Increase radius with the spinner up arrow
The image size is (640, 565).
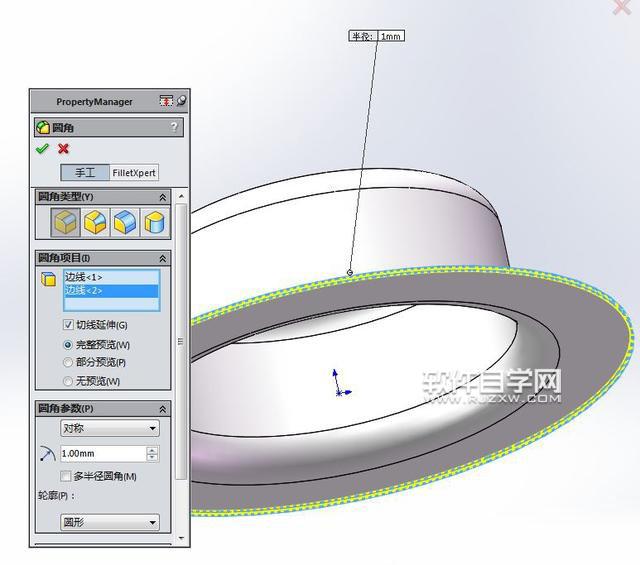click(152, 450)
